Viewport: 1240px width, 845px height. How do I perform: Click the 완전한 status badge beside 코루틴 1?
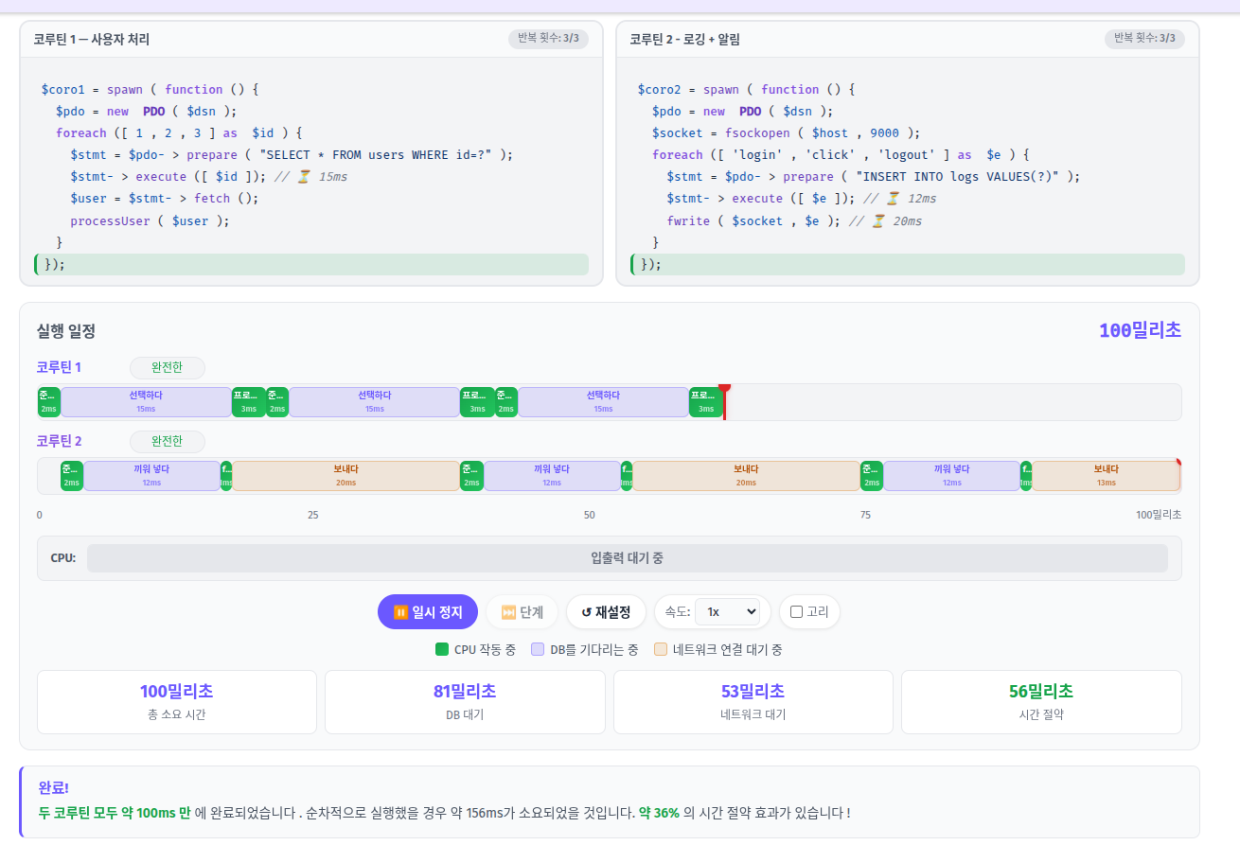(167, 368)
